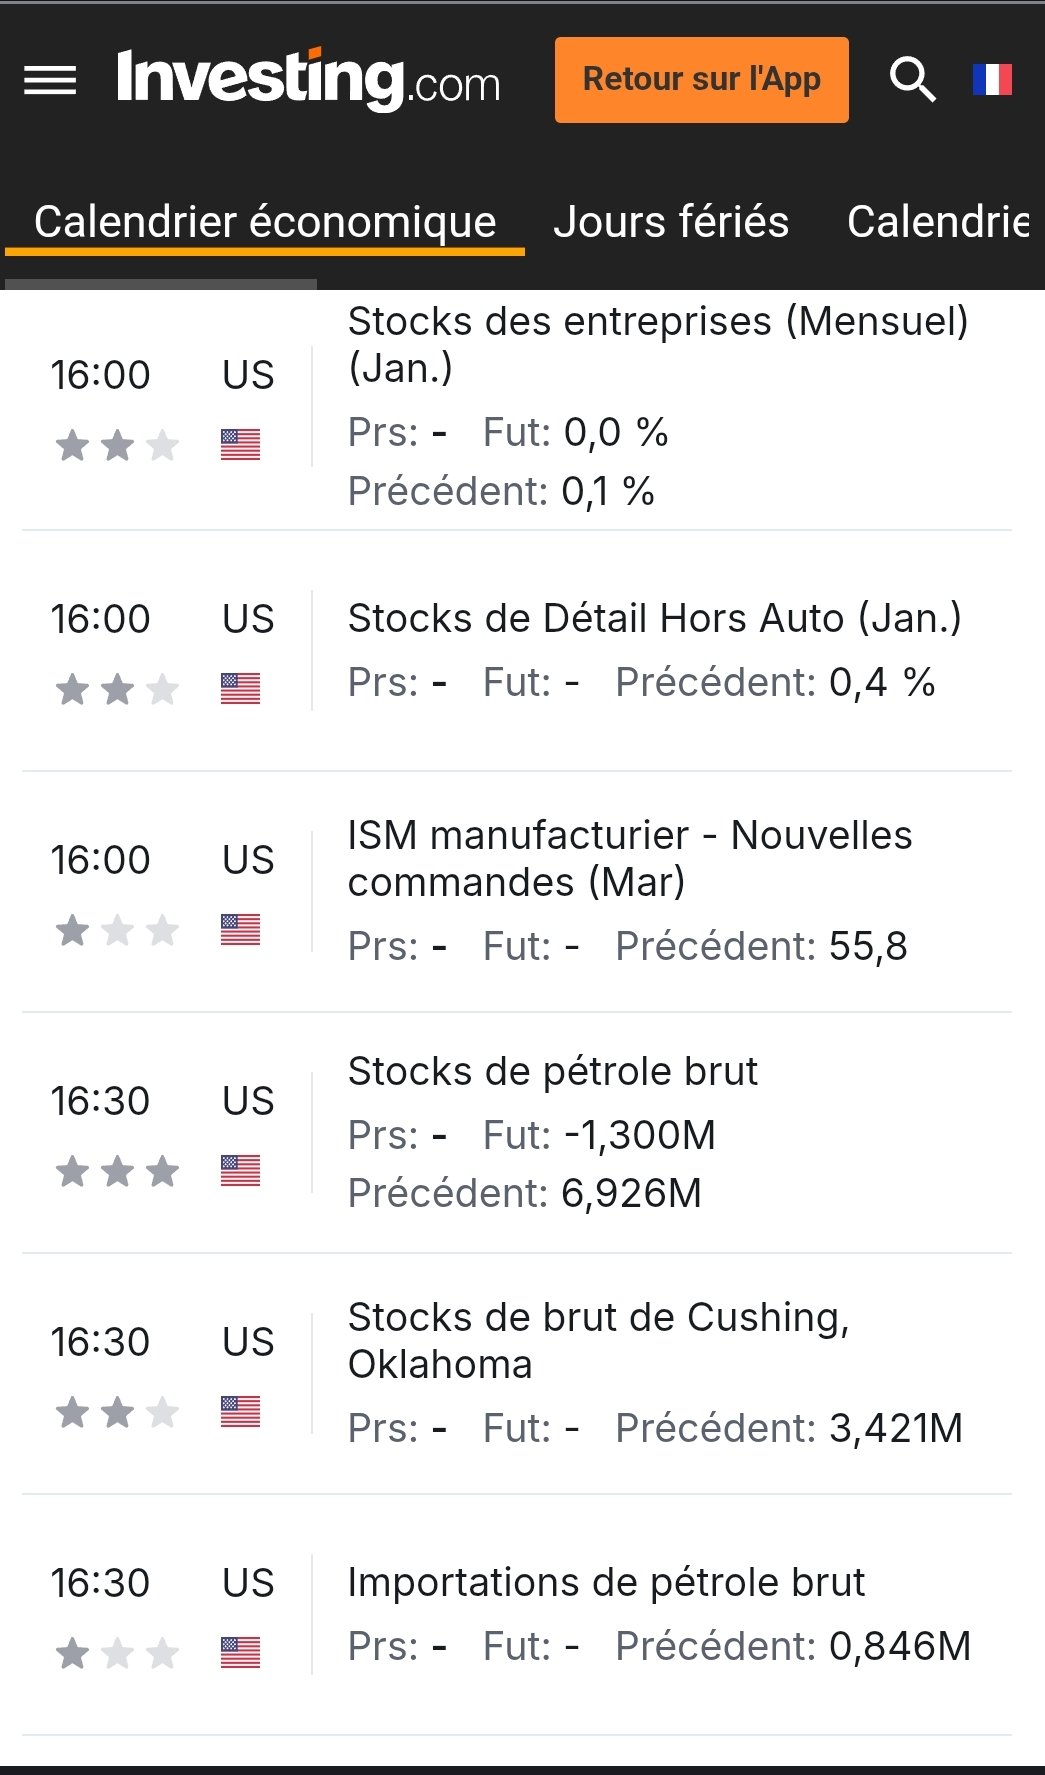Open Stocks de pétrole brut event

(x=552, y=1072)
